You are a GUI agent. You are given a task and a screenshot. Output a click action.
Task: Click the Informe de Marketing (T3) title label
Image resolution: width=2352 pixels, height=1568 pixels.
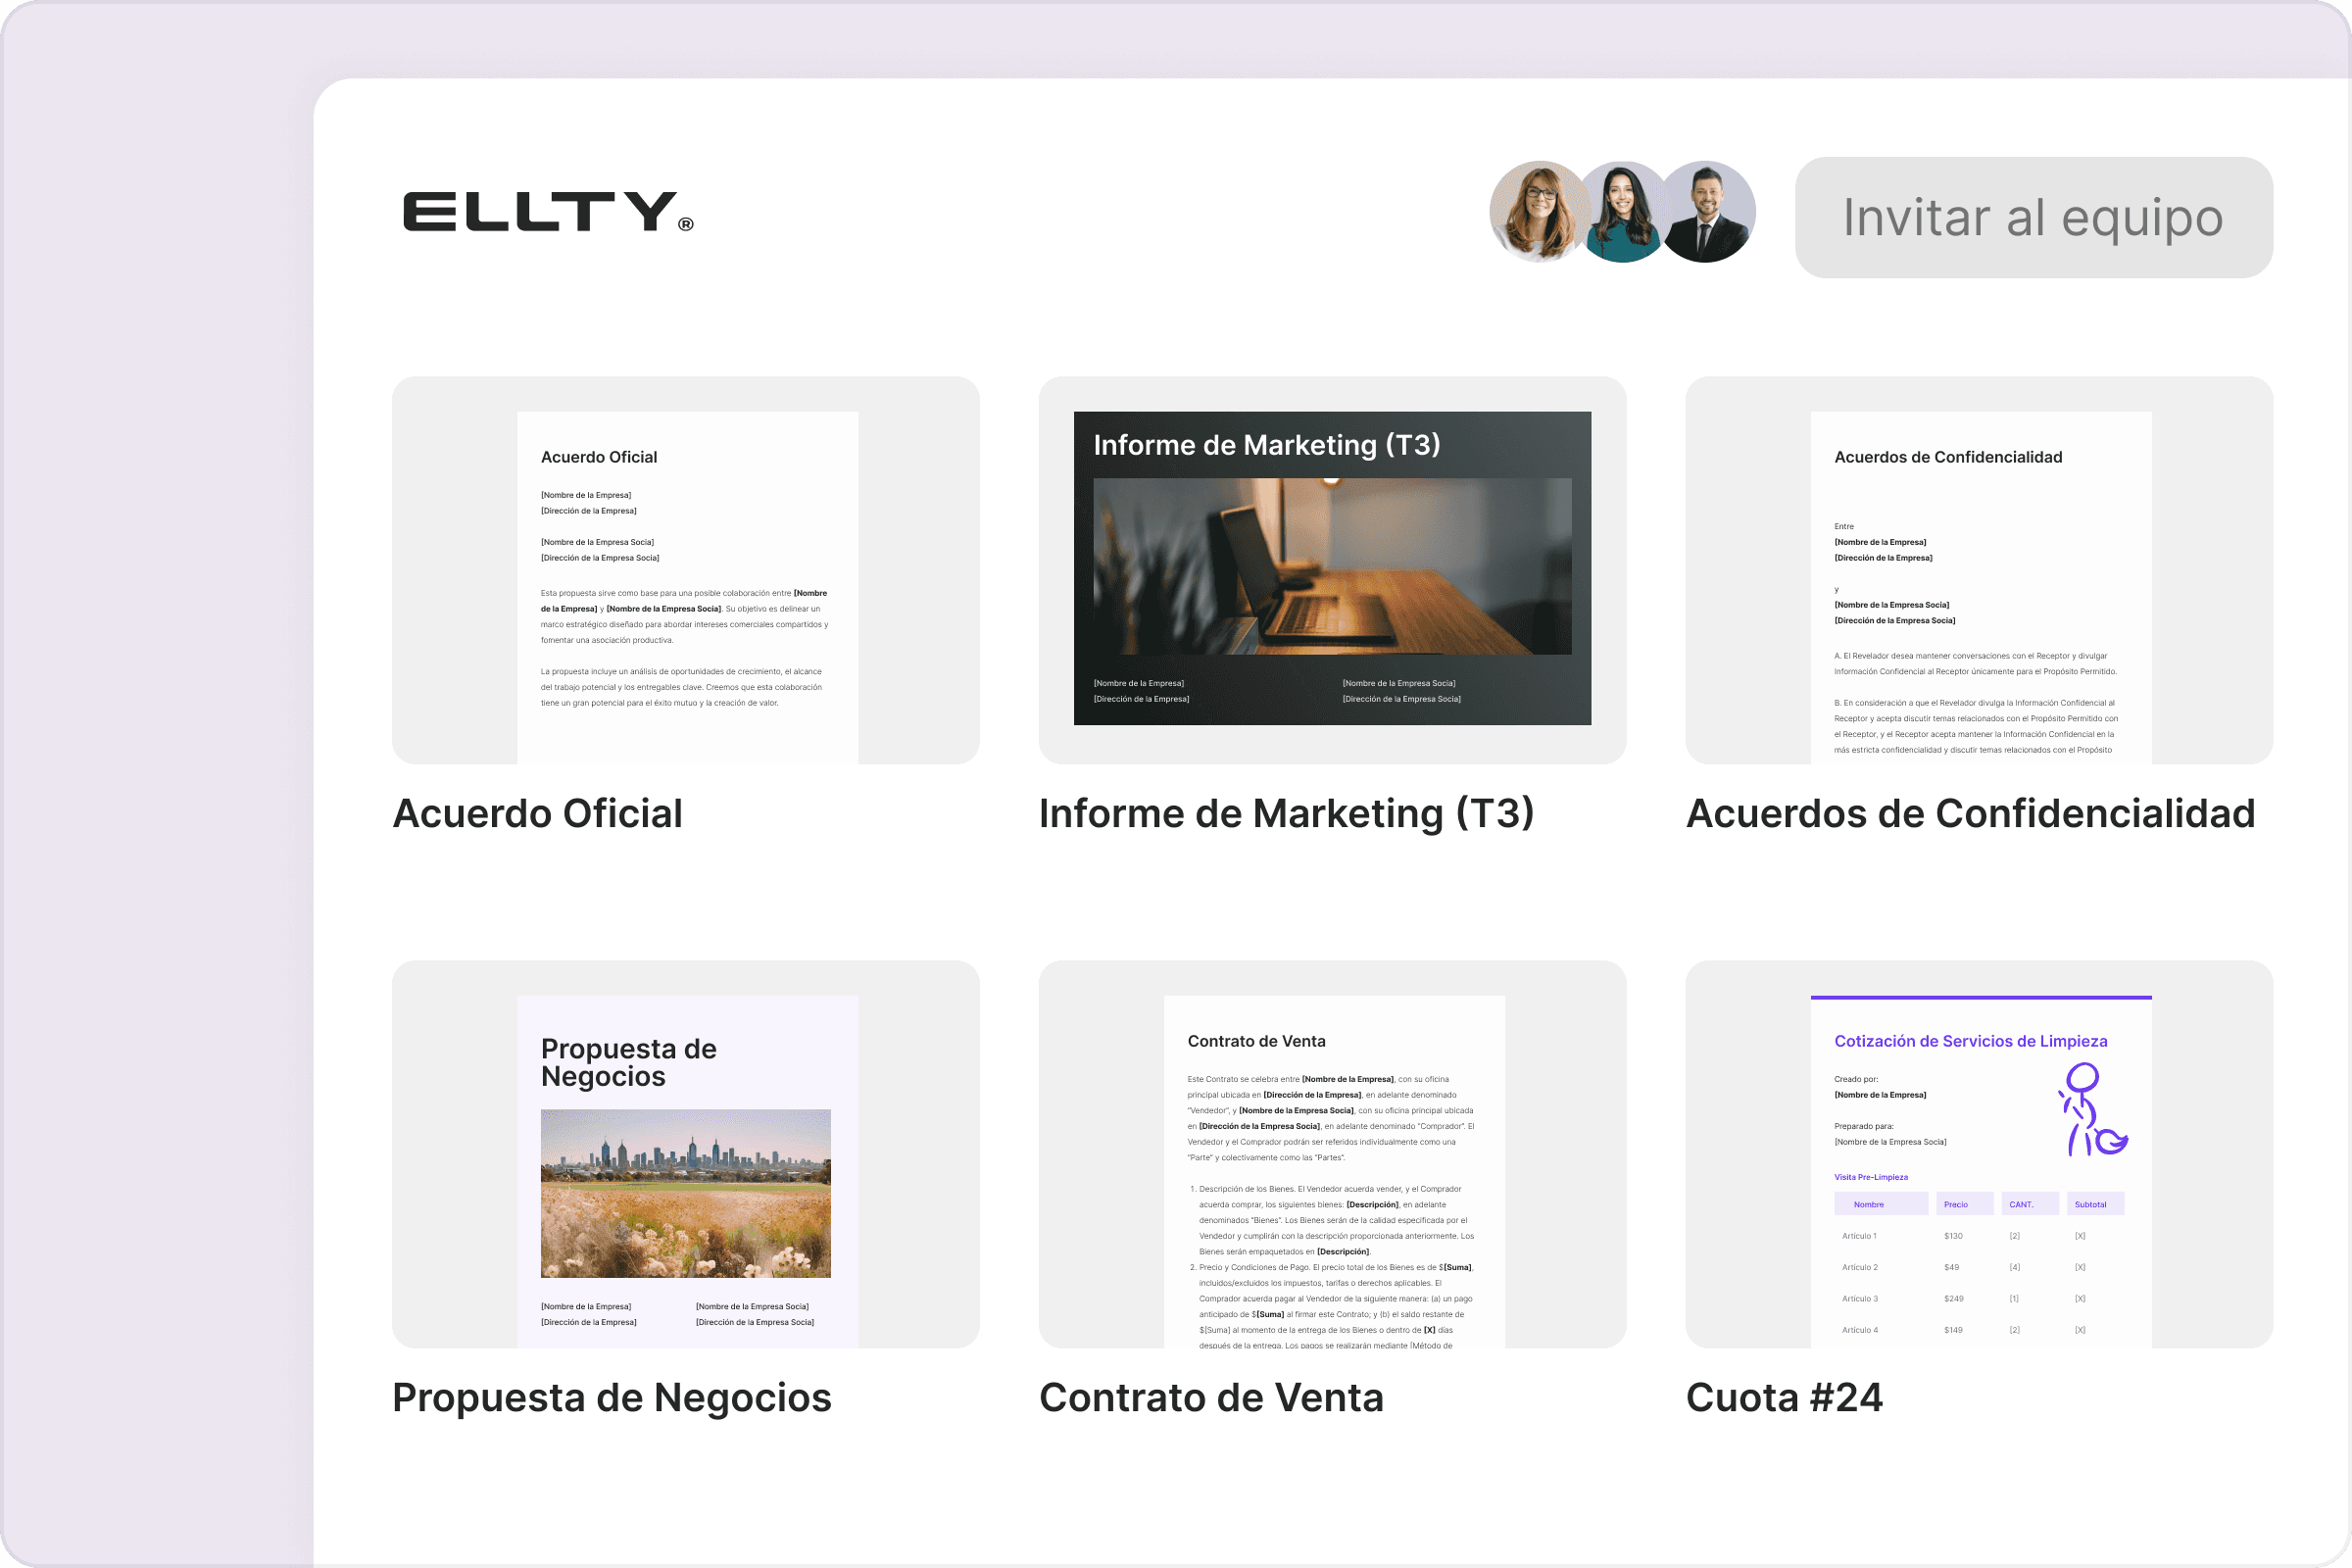click(1286, 813)
